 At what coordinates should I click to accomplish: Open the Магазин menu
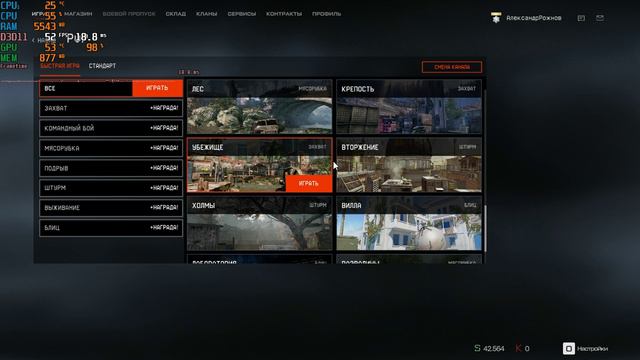point(78,14)
